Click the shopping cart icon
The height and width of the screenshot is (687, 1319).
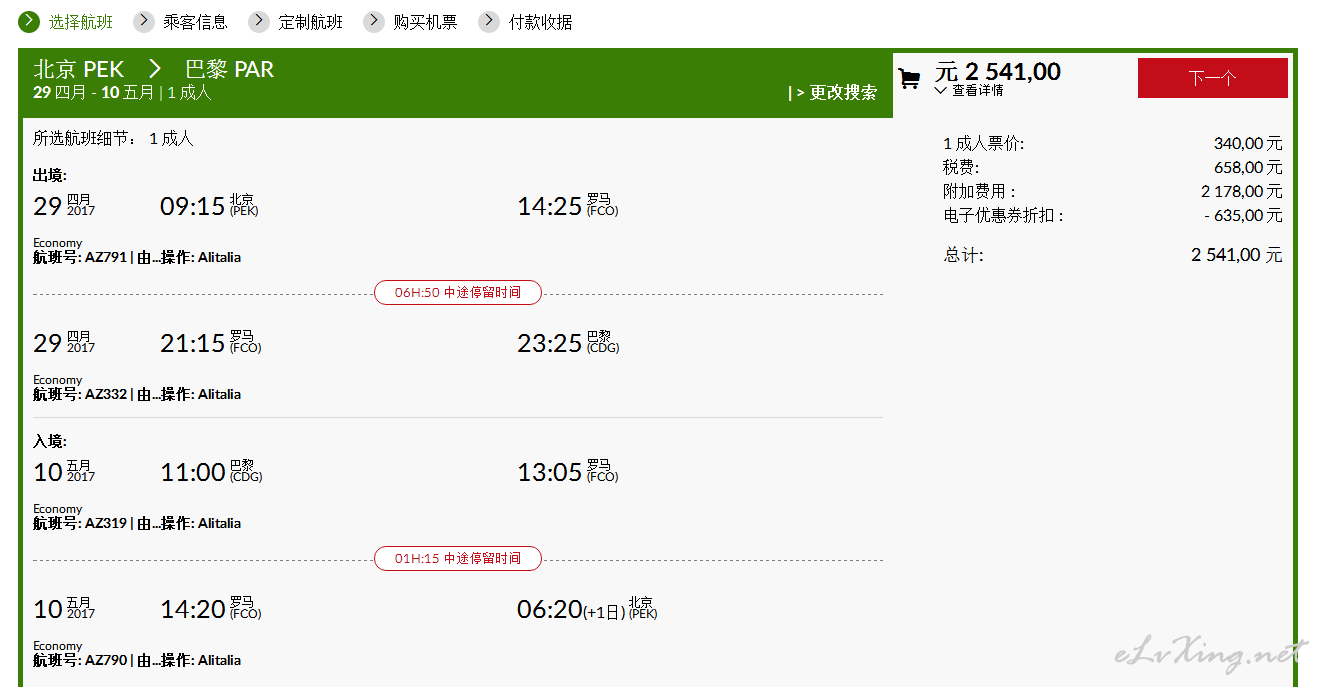[909, 79]
